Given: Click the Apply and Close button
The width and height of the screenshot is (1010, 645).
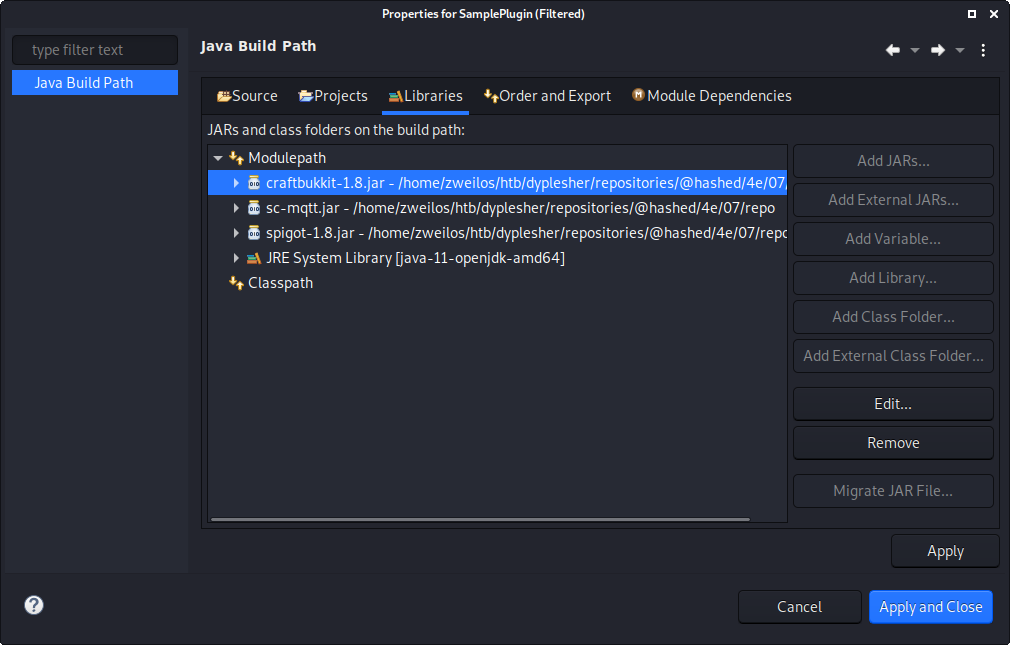Looking at the screenshot, I should tap(930, 607).
